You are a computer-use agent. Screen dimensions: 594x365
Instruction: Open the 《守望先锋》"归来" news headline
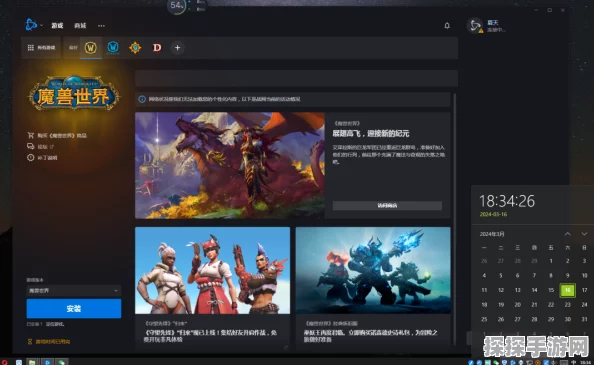[211, 336]
